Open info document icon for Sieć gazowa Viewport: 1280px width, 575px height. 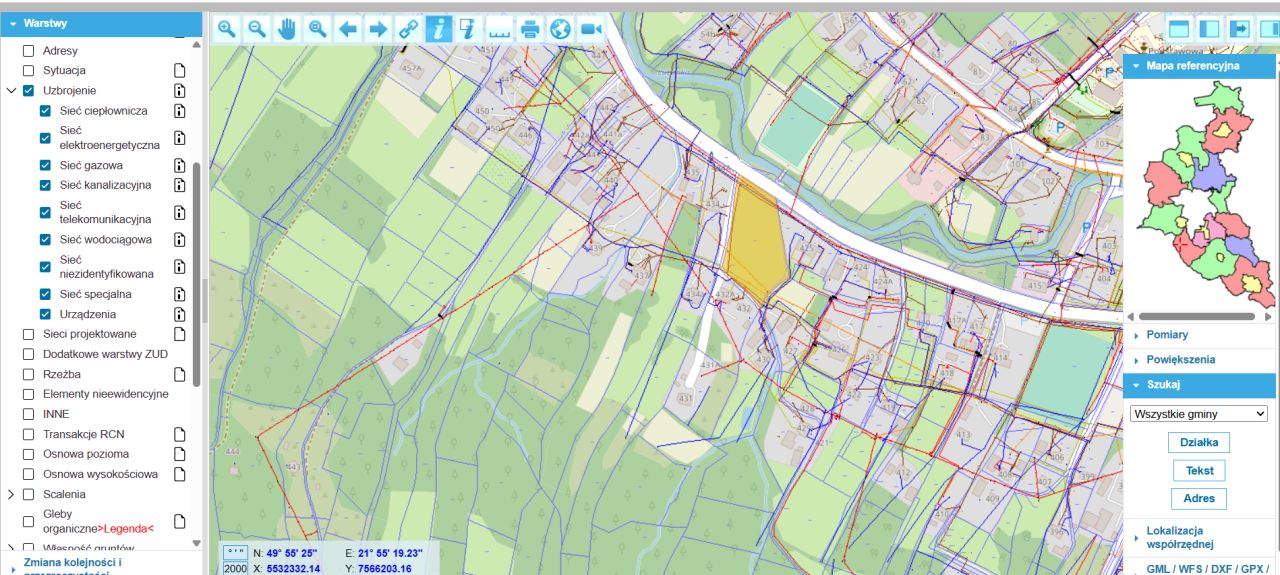pos(180,165)
